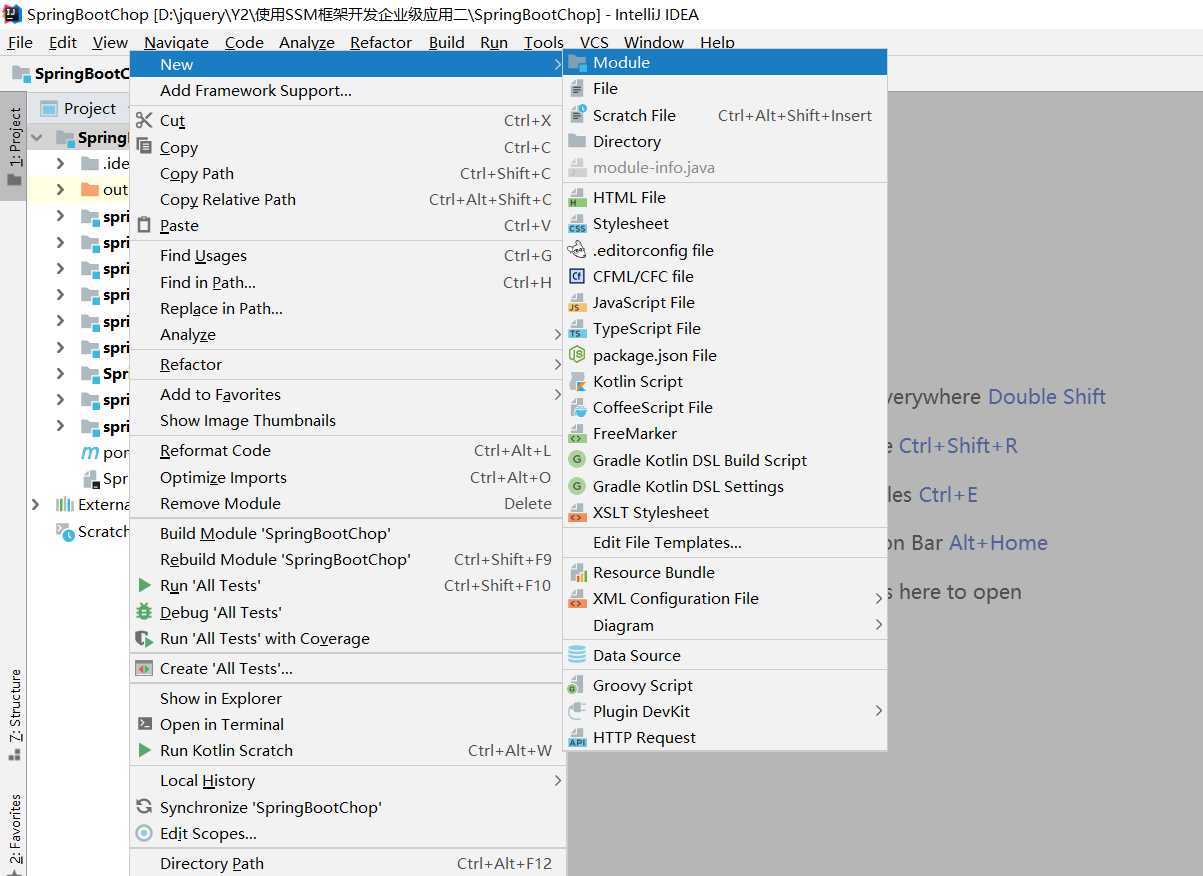Click the Gradle Kotlin DSL Settings icon
The image size is (1203, 876).
(577, 487)
